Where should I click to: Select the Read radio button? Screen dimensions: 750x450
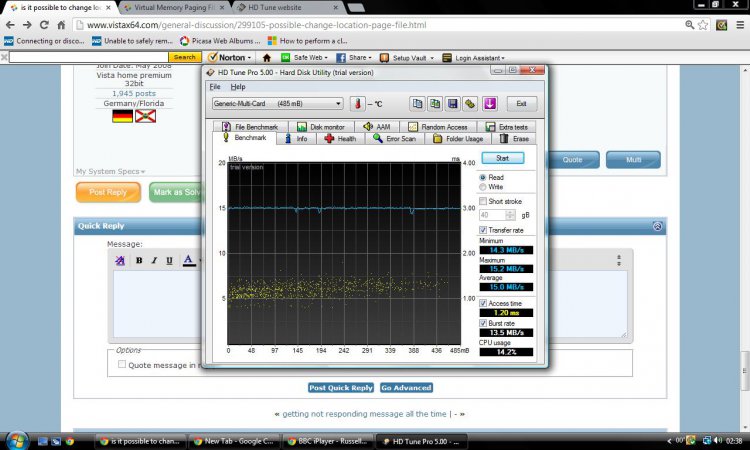click(483, 177)
